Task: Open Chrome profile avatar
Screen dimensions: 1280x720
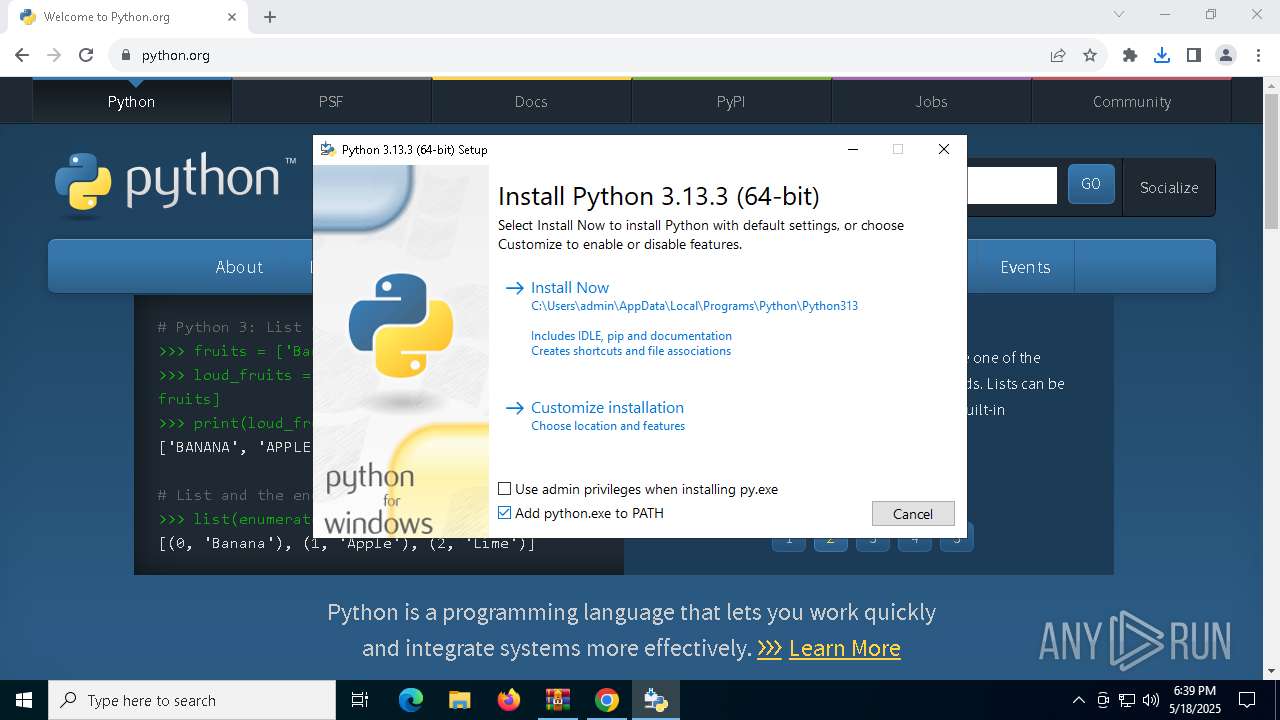Action: pyautogui.click(x=1226, y=55)
